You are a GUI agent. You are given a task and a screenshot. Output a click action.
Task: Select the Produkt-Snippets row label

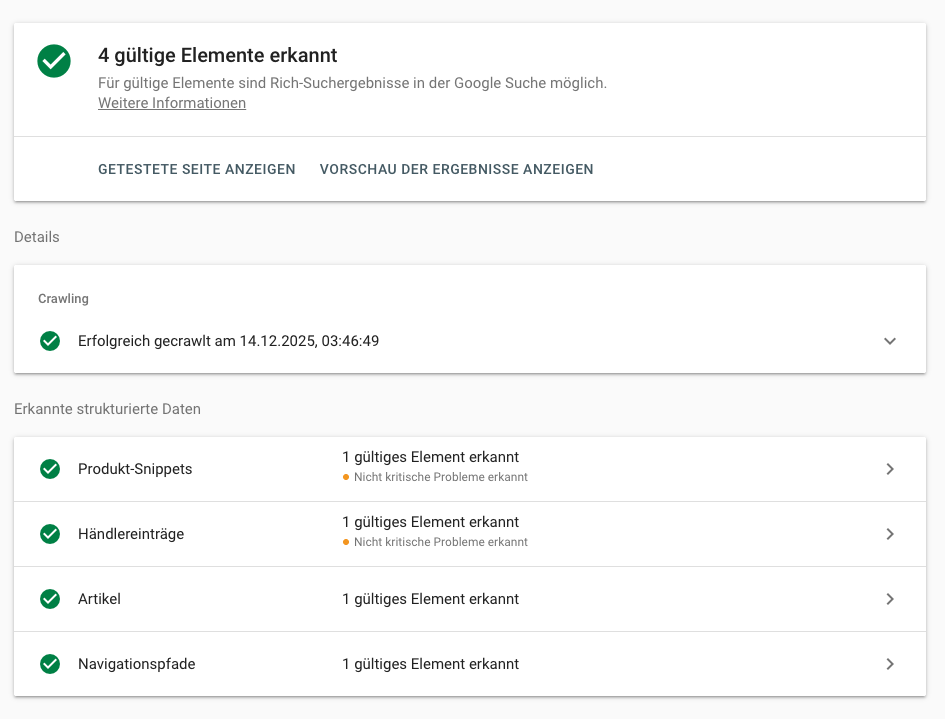[x=135, y=469]
